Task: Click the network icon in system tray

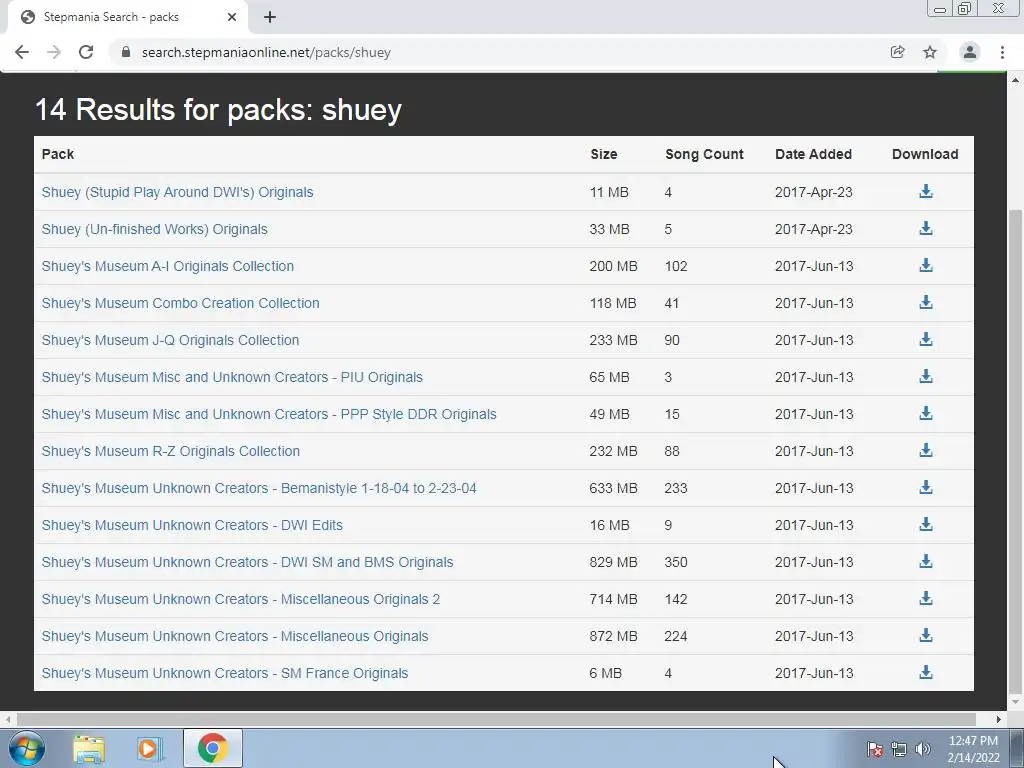Action: (x=899, y=749)
